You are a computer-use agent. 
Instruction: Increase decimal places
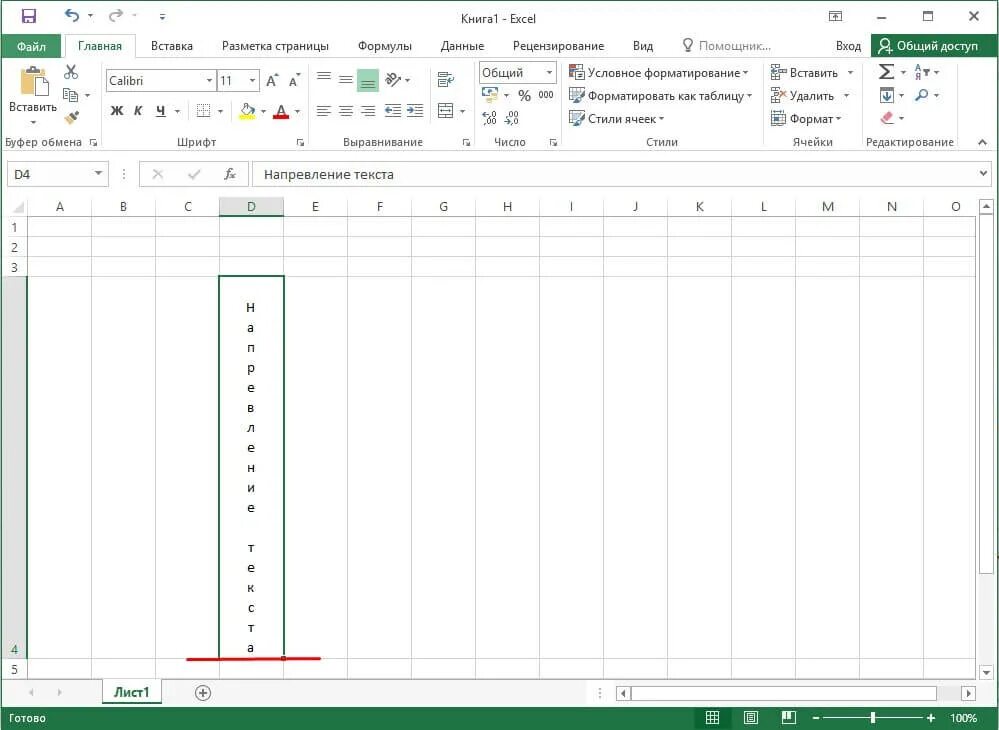pyautogui.click(x=489, y=118)
